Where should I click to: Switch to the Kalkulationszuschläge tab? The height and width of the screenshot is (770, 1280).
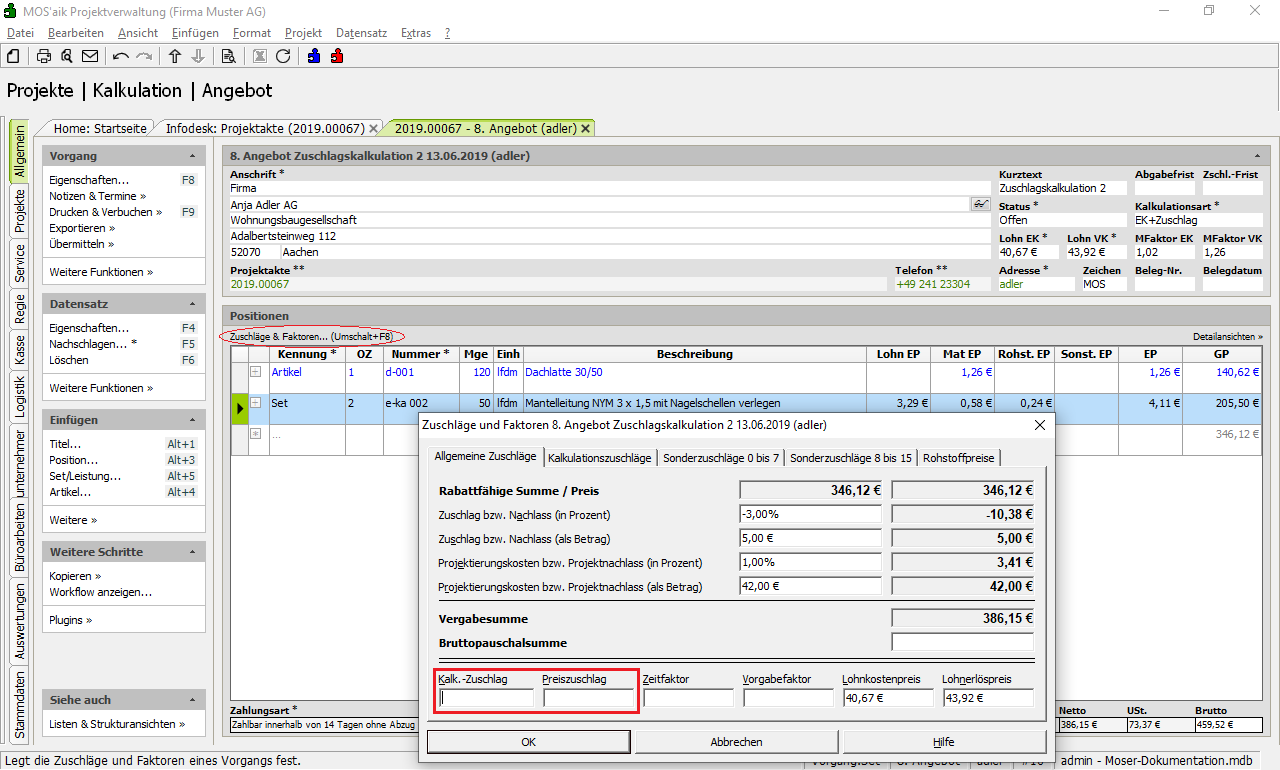coord(600,458)
